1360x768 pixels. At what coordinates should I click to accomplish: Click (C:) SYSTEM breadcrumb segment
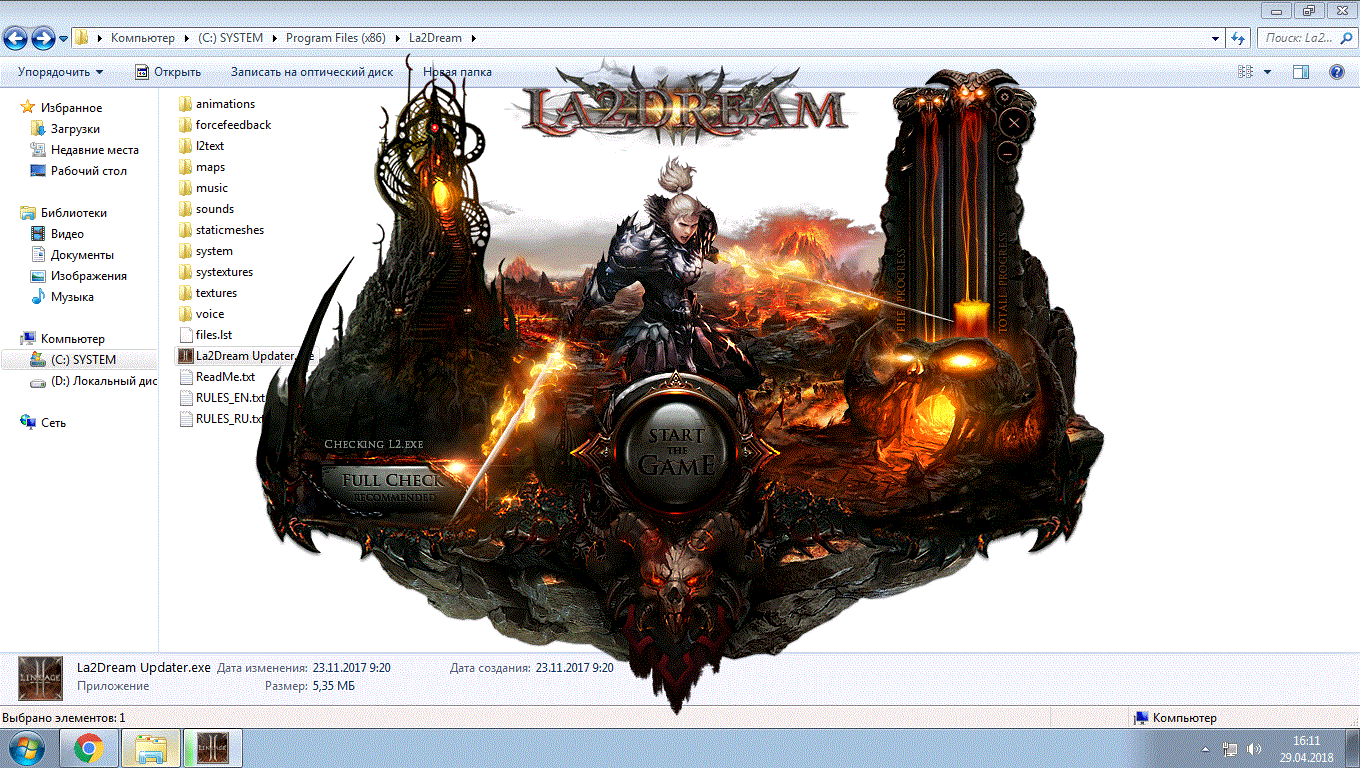coord(230,38)
